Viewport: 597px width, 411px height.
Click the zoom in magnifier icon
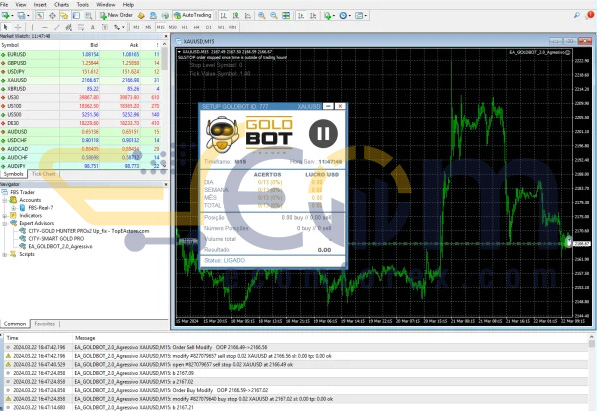262,16
